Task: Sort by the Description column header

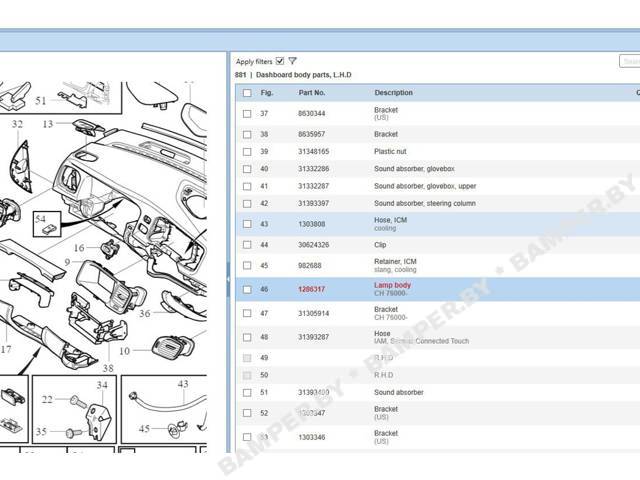Action: click(393, 93)
